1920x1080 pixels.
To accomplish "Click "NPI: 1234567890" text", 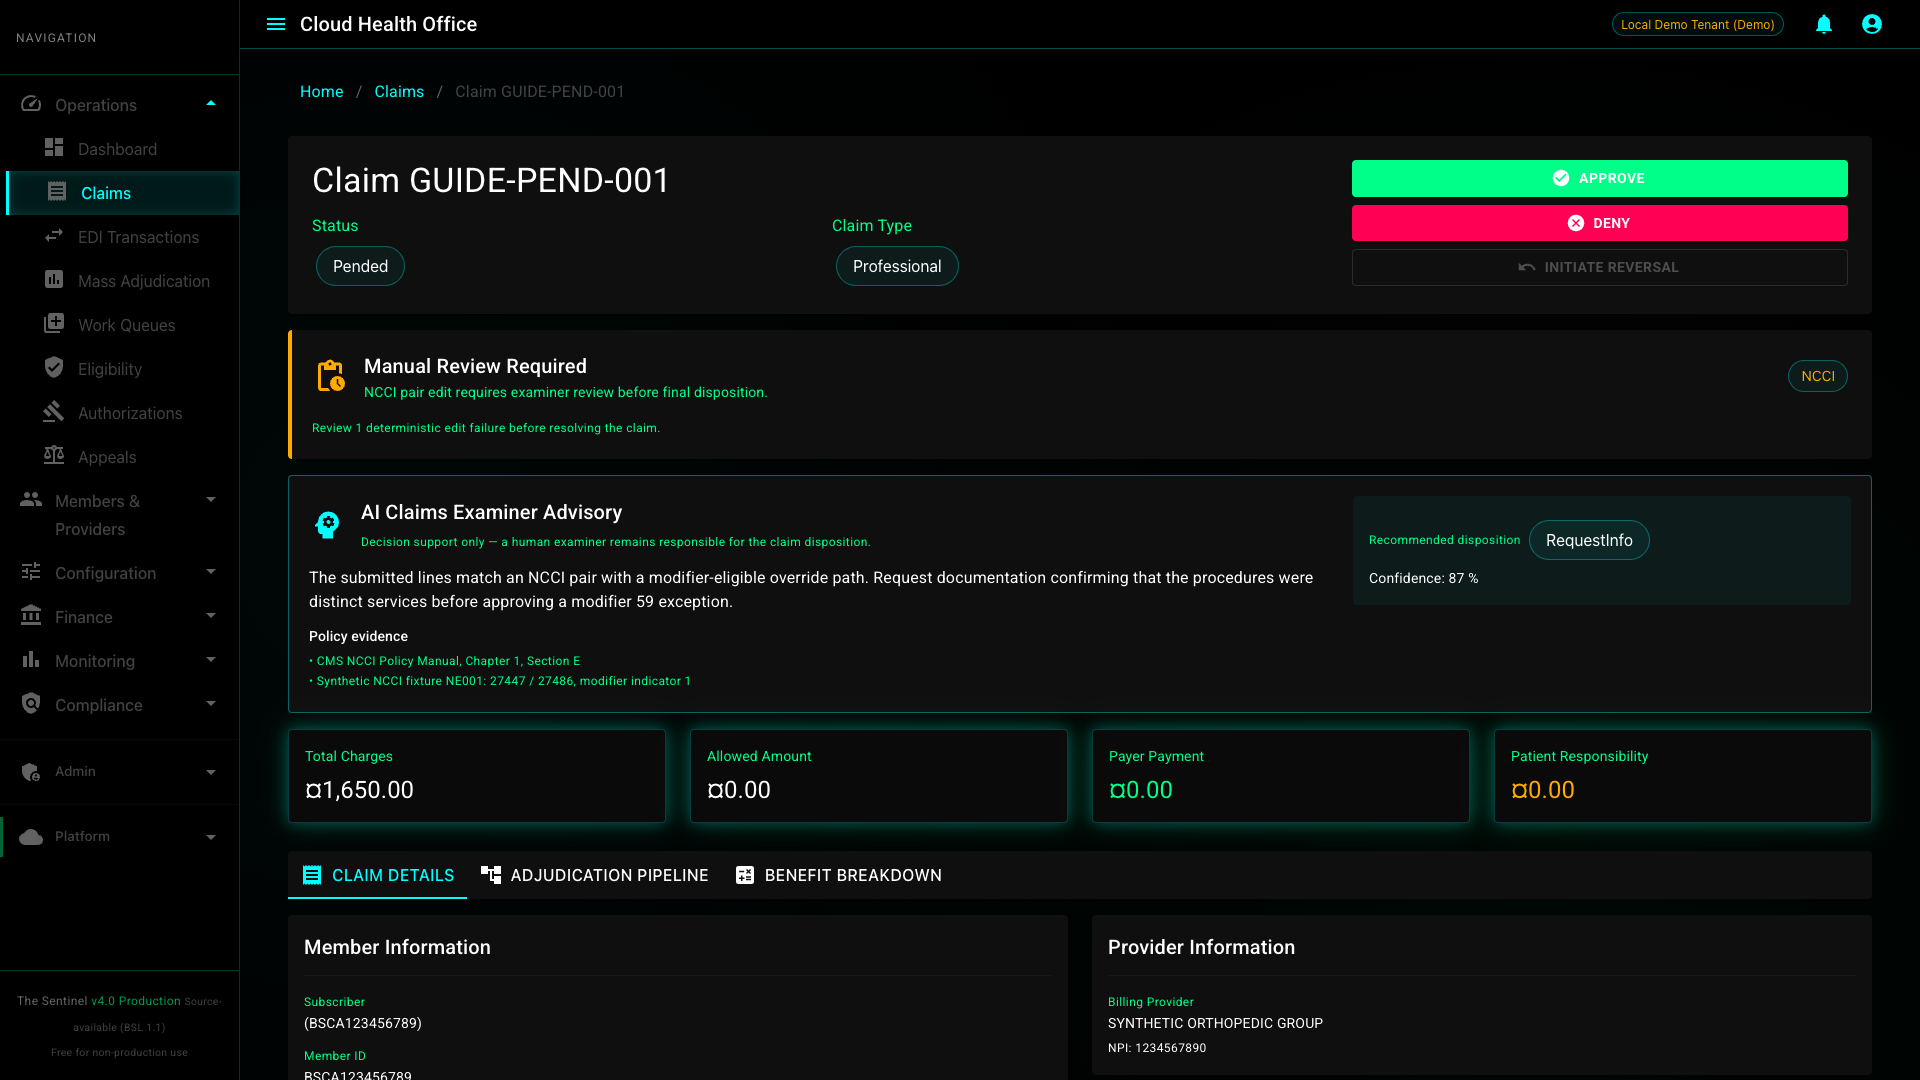I will (1157, 1048).
